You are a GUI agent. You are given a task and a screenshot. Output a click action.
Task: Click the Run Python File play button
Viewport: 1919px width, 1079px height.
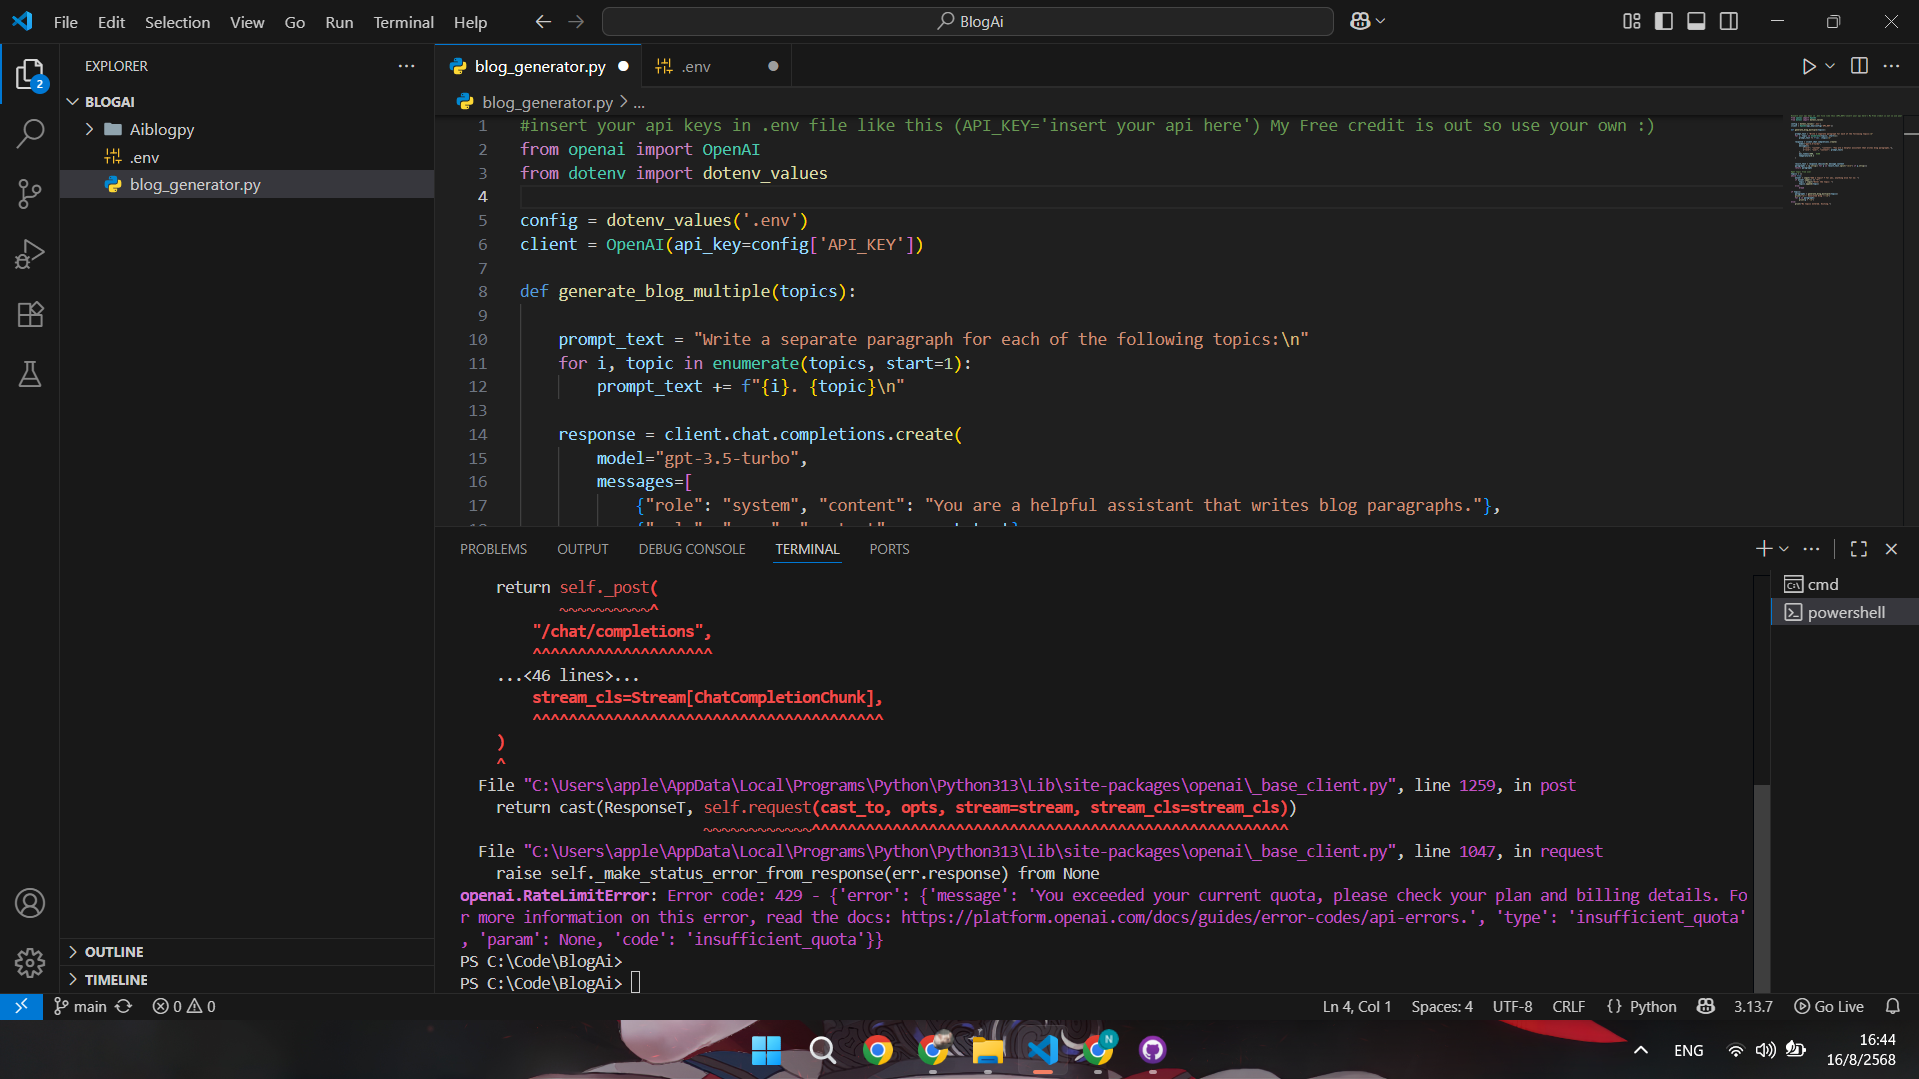click(x=1809, y=66)
